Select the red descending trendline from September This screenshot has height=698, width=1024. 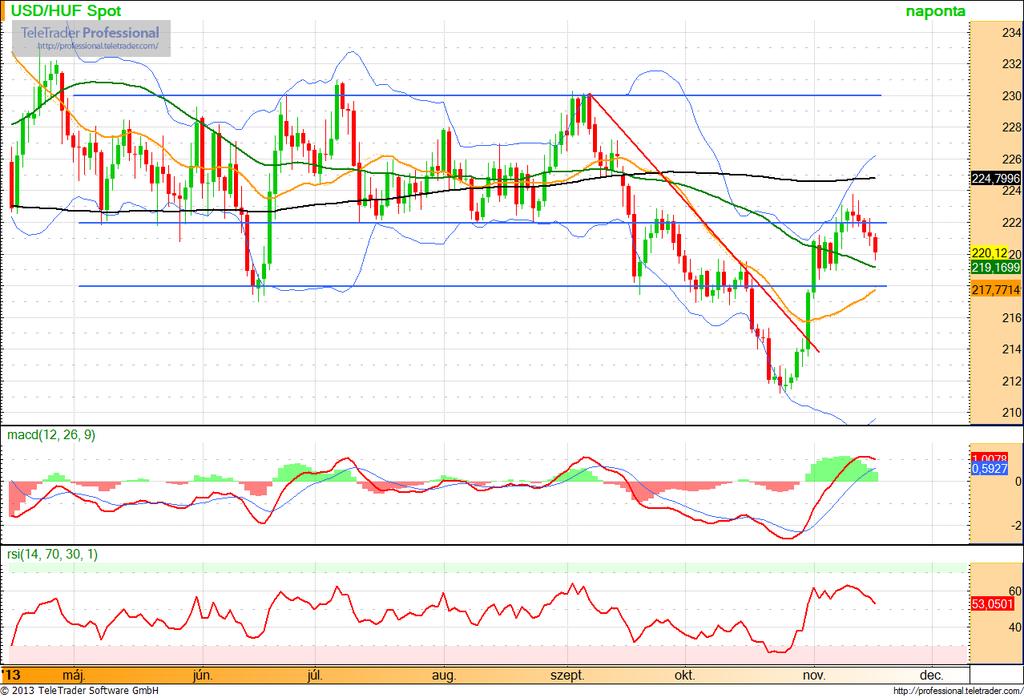point(704,223)
